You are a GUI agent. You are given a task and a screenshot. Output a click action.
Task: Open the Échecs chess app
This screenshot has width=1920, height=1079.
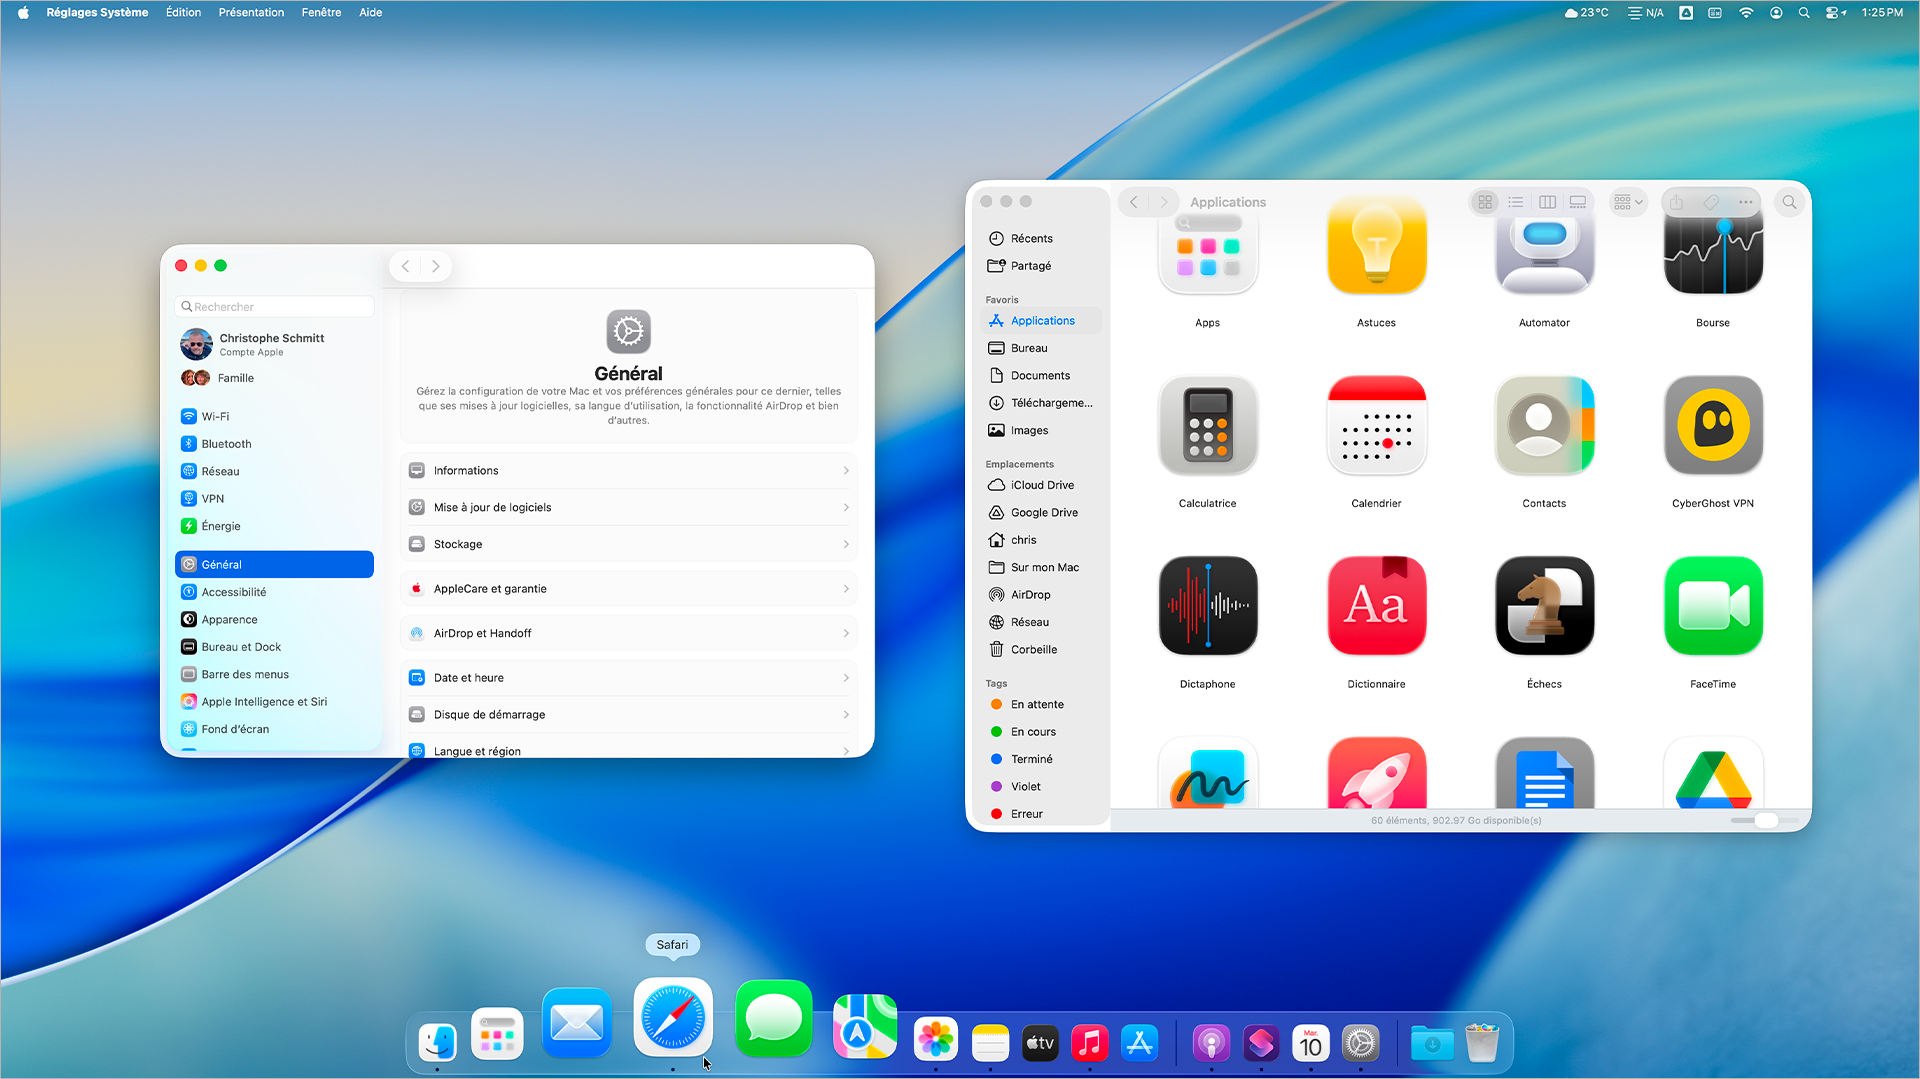(x=1544, y=606)
